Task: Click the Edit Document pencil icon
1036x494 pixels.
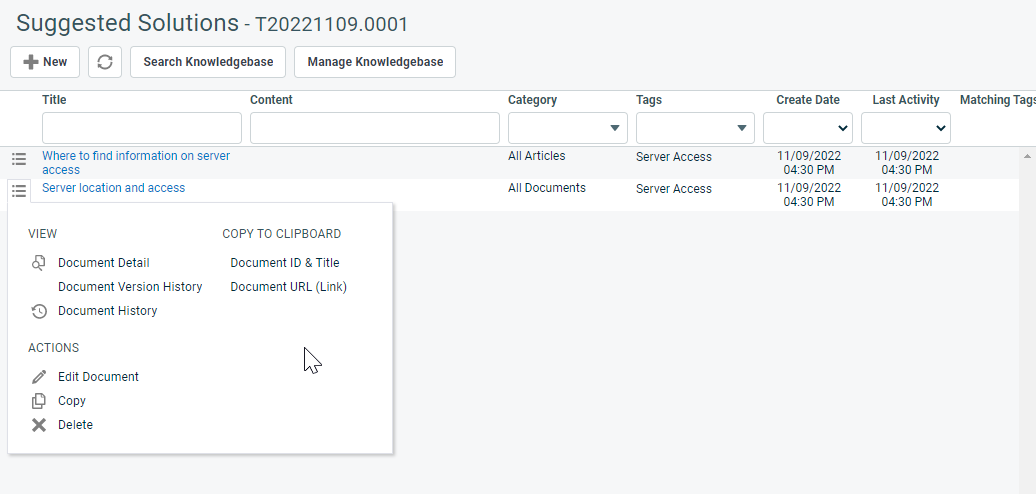Action: pyautogui.click(x=39, y=377)
